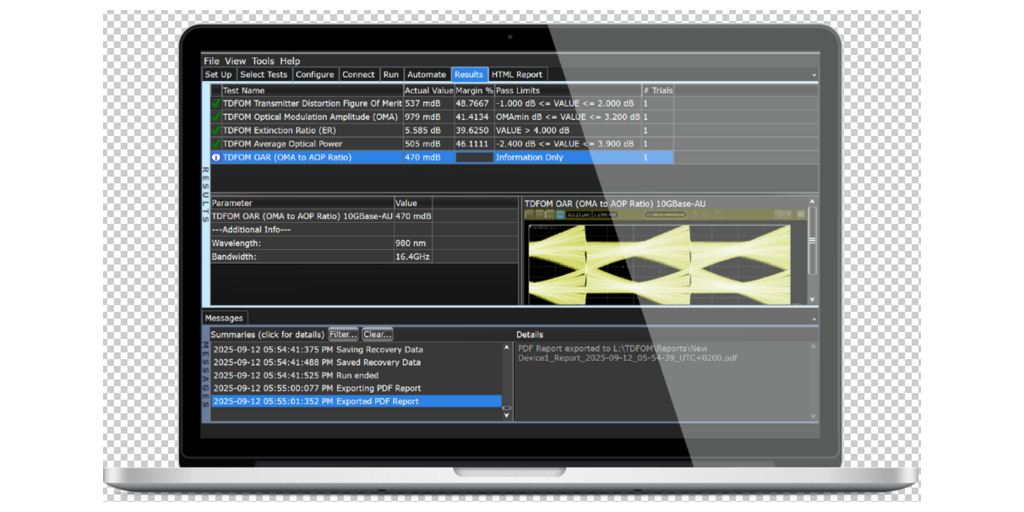Click the Filter... button in Messages

(x=343, y=334)
